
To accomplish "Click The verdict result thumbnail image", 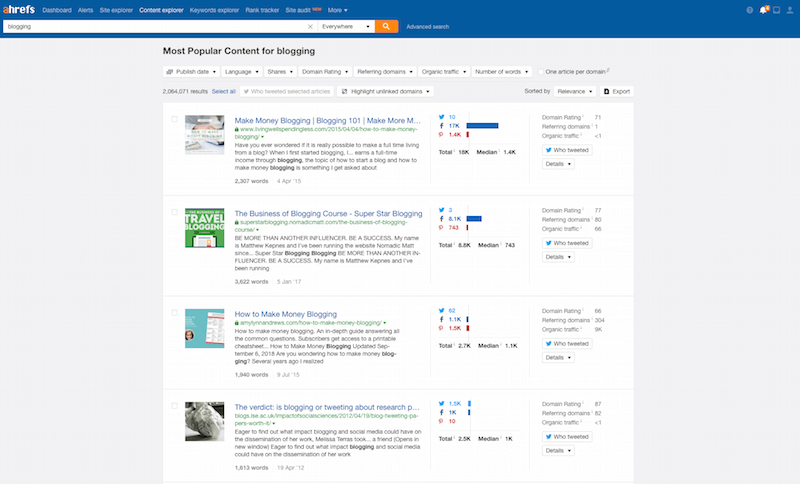I will 205,421.
